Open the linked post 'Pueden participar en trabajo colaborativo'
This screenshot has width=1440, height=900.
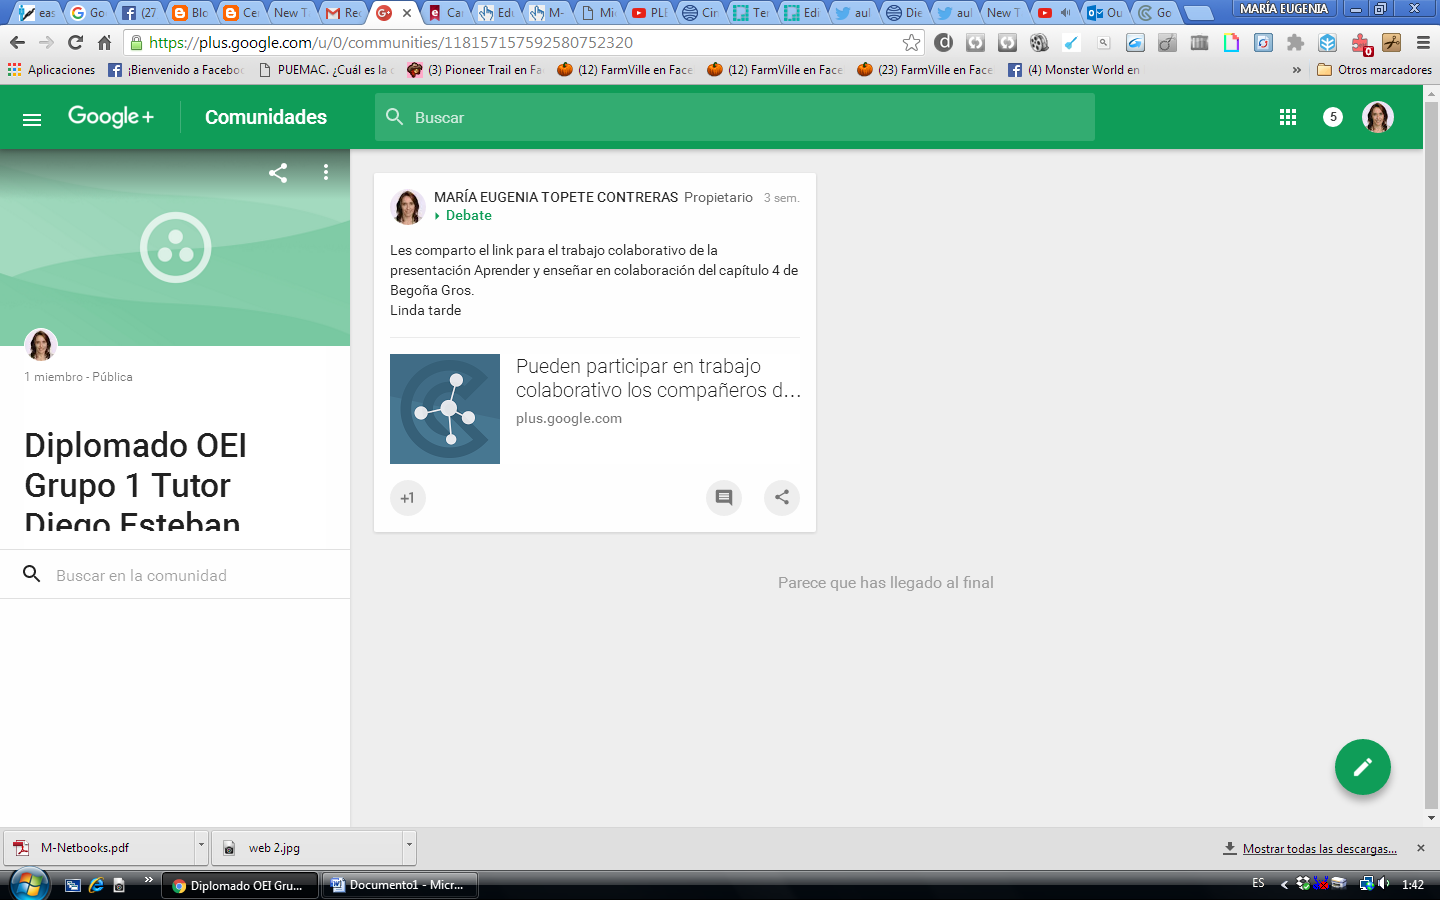[x=658, y=378]
